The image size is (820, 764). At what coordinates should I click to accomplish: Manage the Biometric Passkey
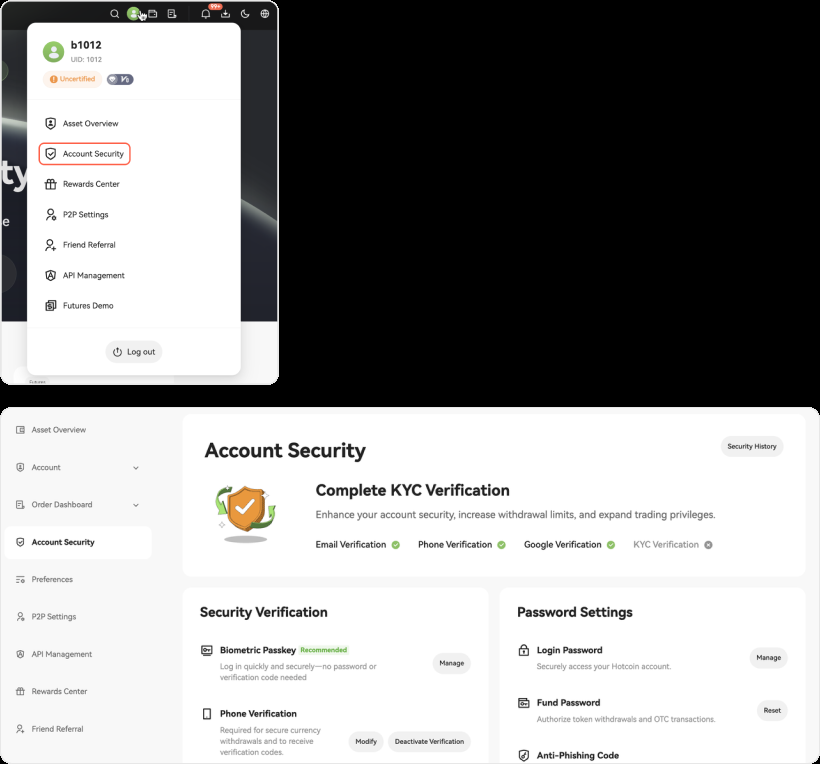[x=451, y=663]
